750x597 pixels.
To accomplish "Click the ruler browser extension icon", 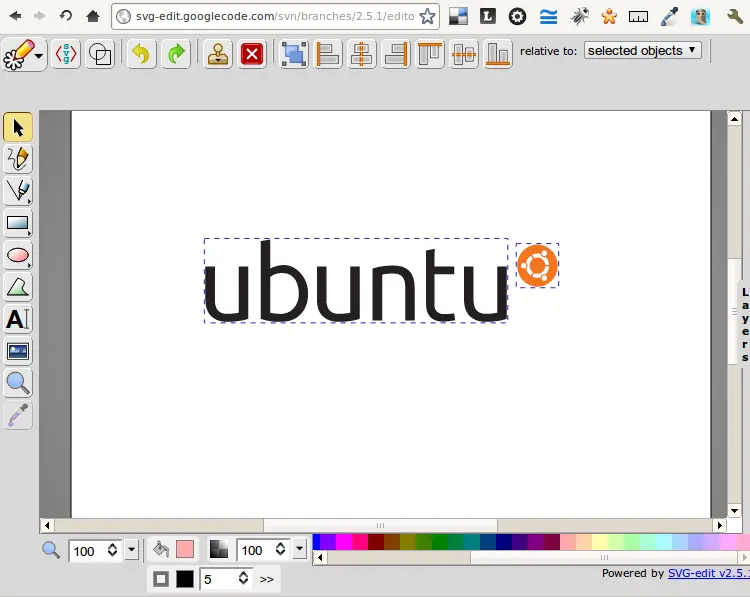I will pyautogui.click(x=638, y=17).
